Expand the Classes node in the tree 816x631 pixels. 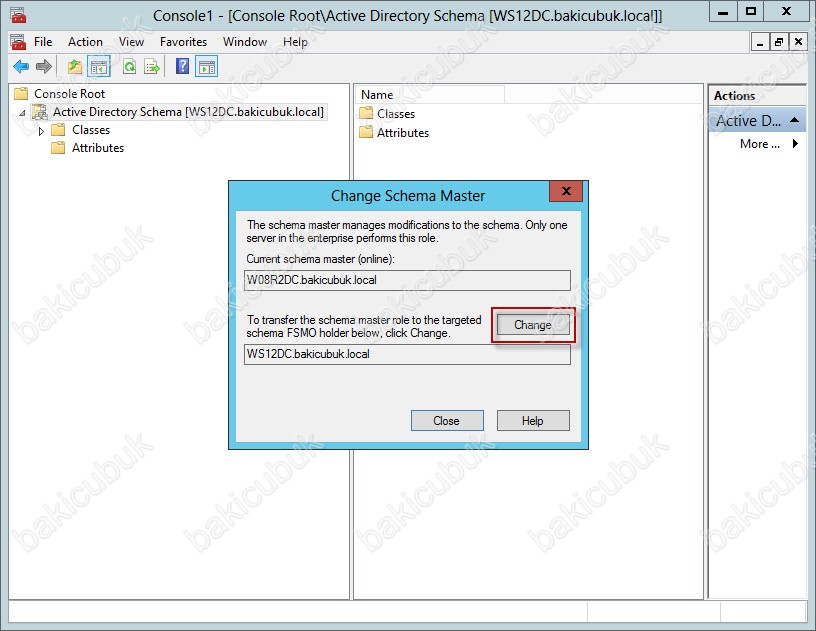(41, 131)
